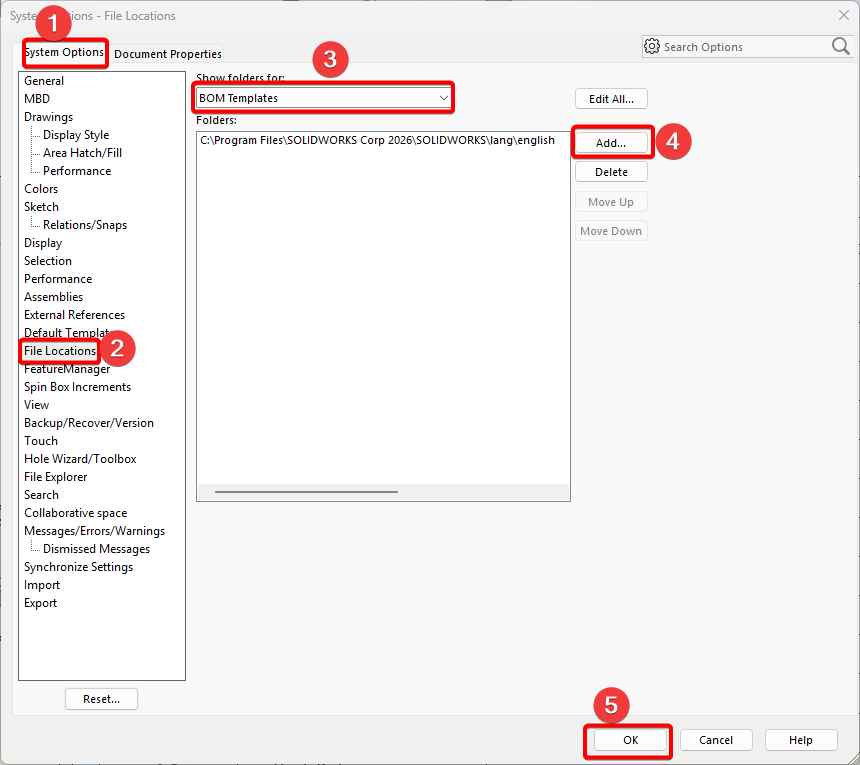Click the search magnifier icon
The image size is (860, 765).
[840, 47]
